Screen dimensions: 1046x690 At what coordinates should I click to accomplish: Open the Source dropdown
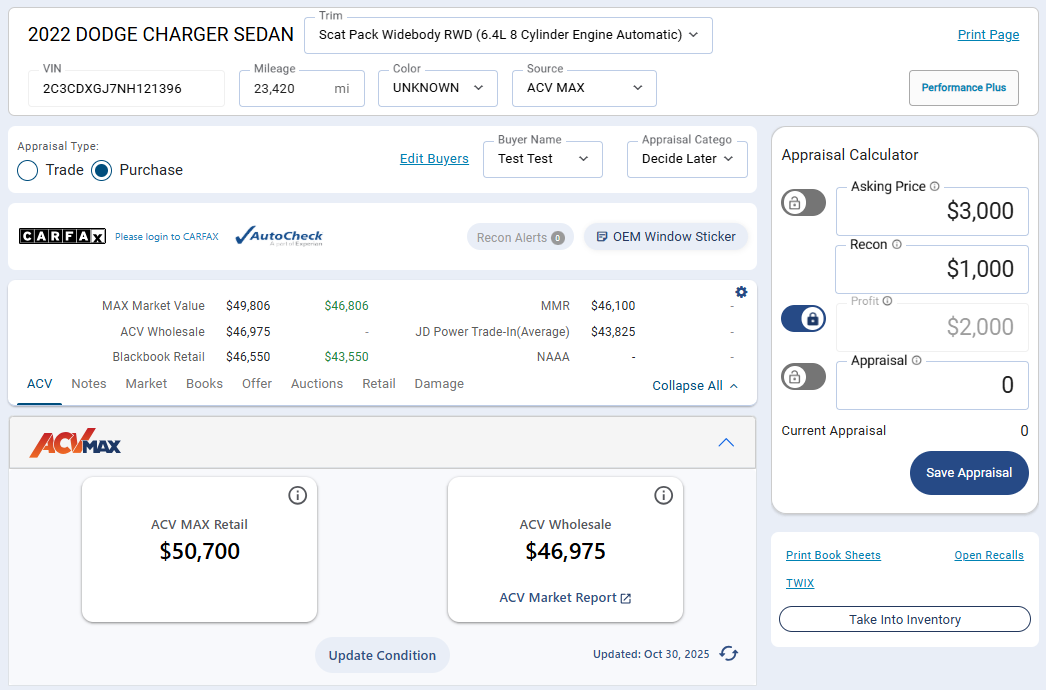[x=584, y=88]
